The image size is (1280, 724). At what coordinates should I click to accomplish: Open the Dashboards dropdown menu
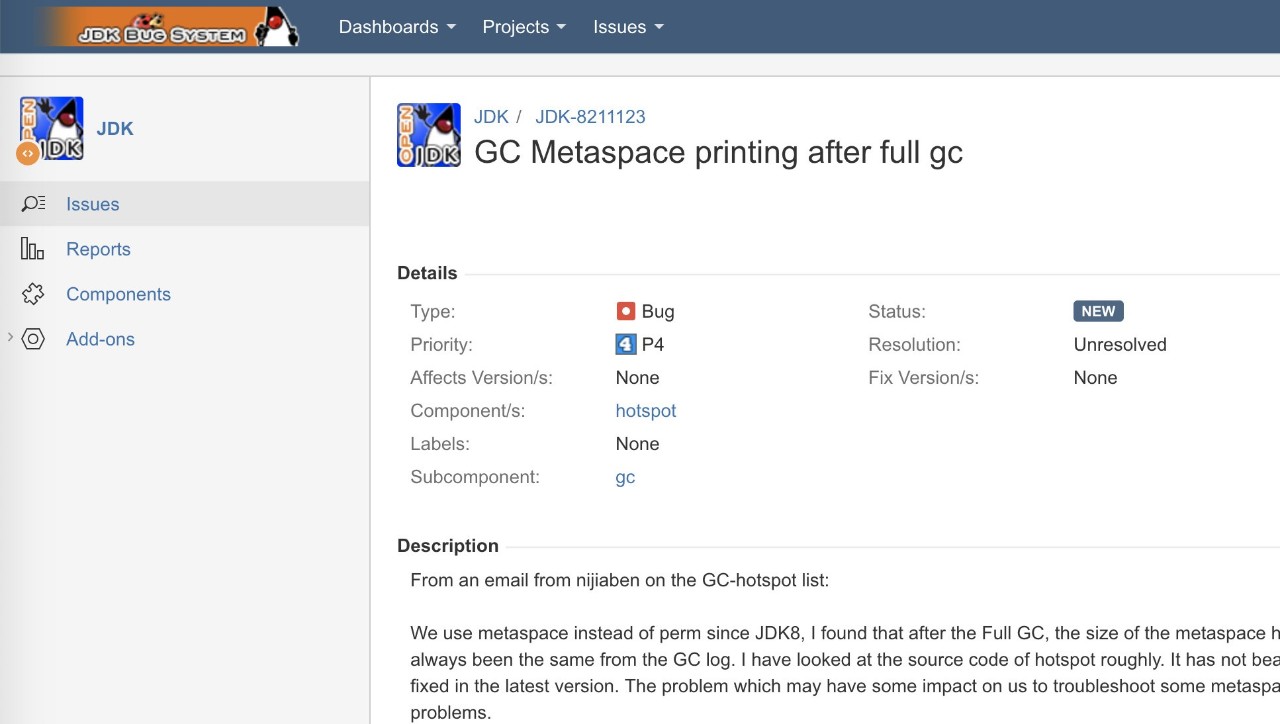397,27
